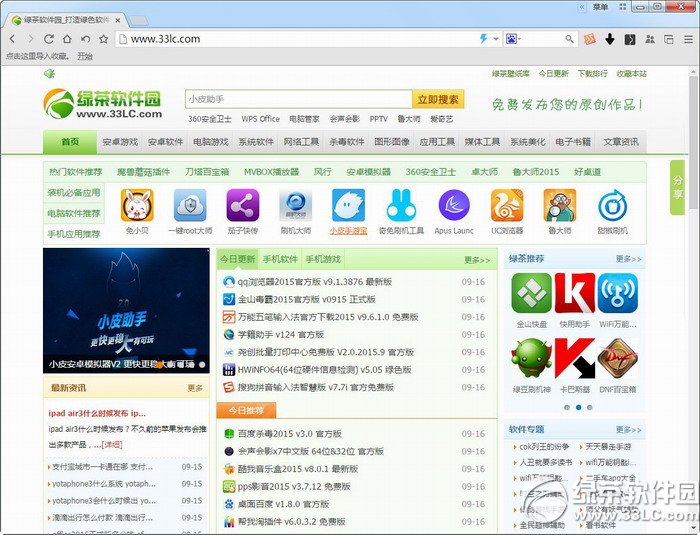Open ipad air3什么时候发布 news headline

coord(97,413)
